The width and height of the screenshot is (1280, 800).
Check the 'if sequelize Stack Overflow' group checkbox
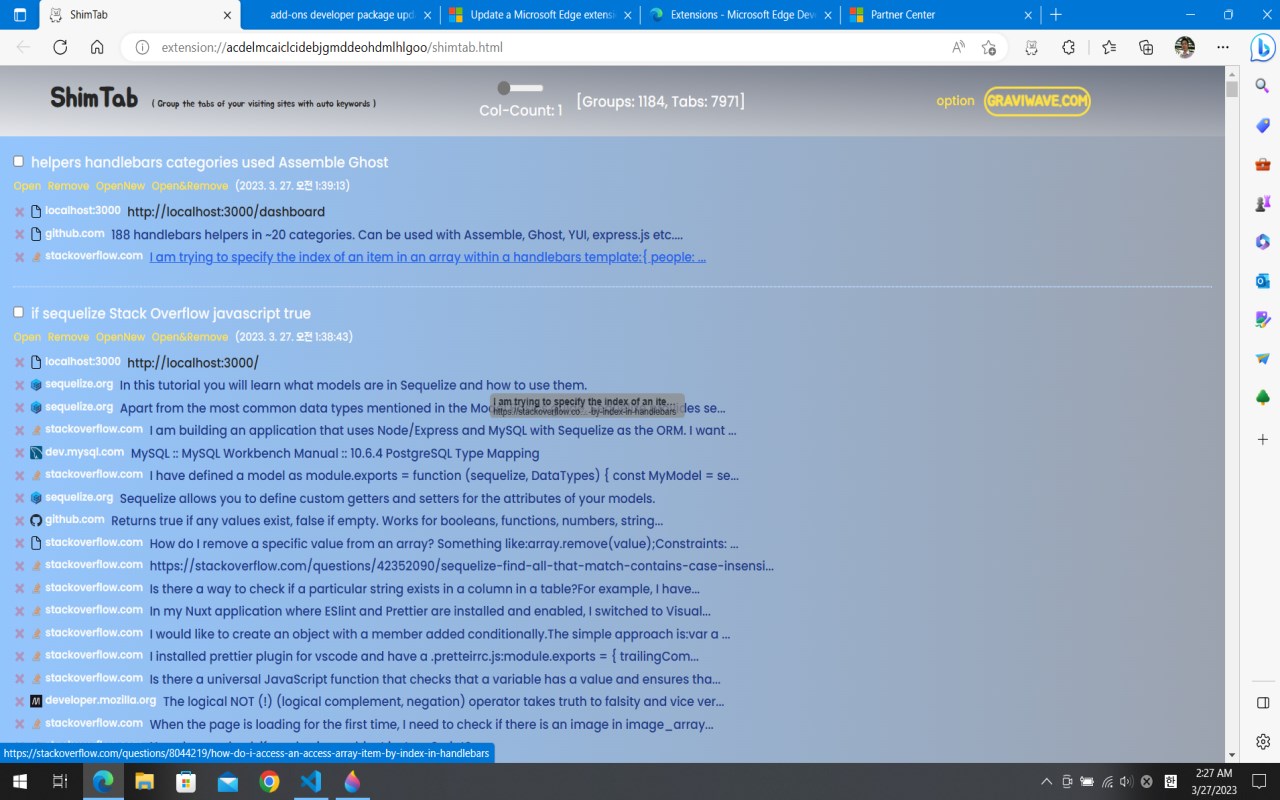18,312
